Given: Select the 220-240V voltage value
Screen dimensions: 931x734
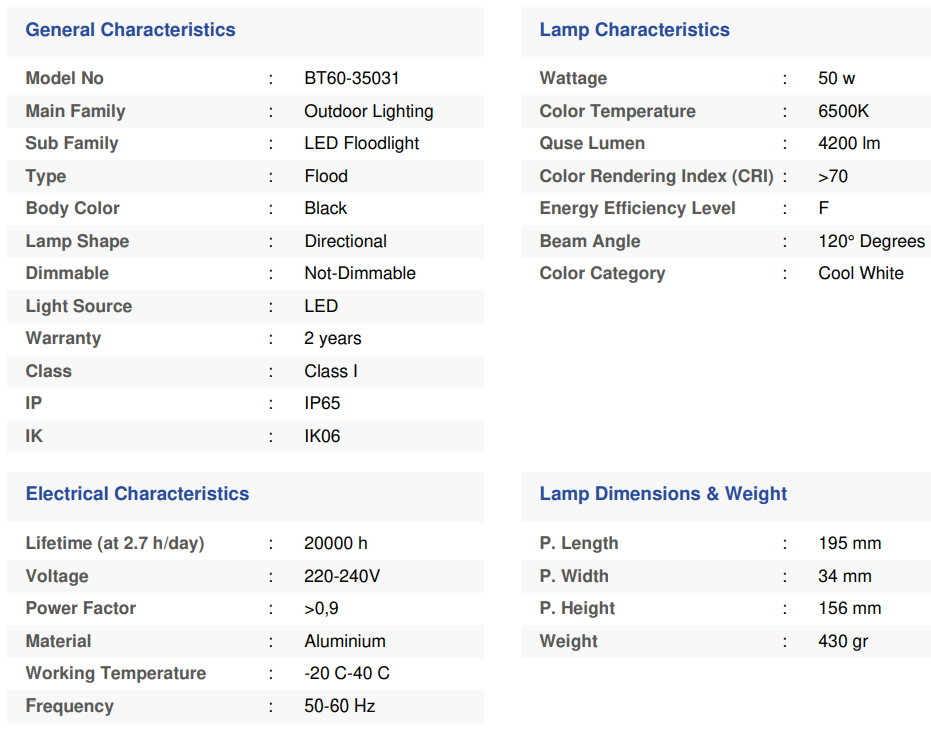Looking at the screenshot, I should (342, 576).
